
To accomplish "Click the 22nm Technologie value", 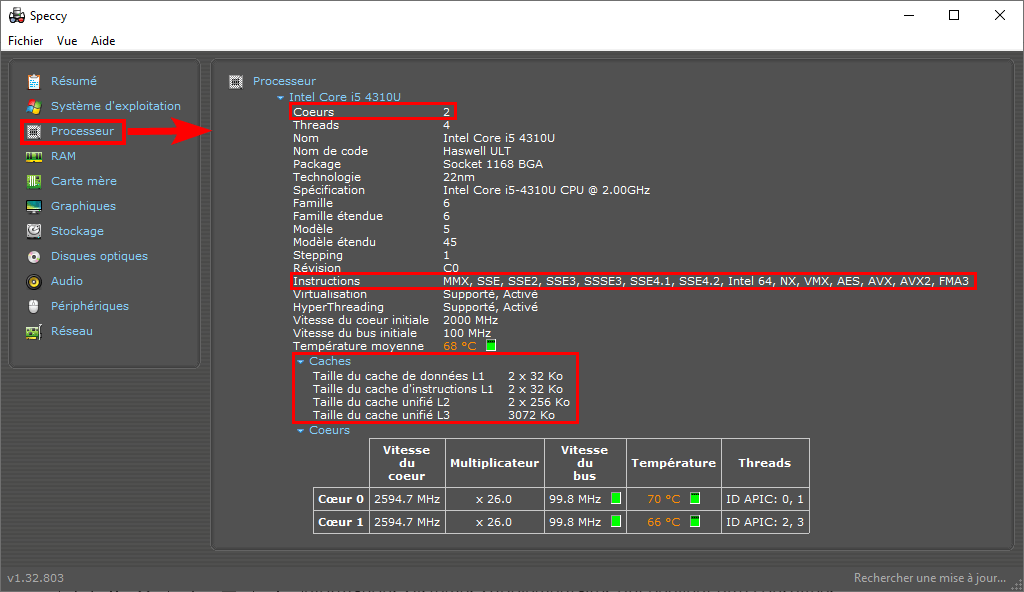I will (458, 177).
